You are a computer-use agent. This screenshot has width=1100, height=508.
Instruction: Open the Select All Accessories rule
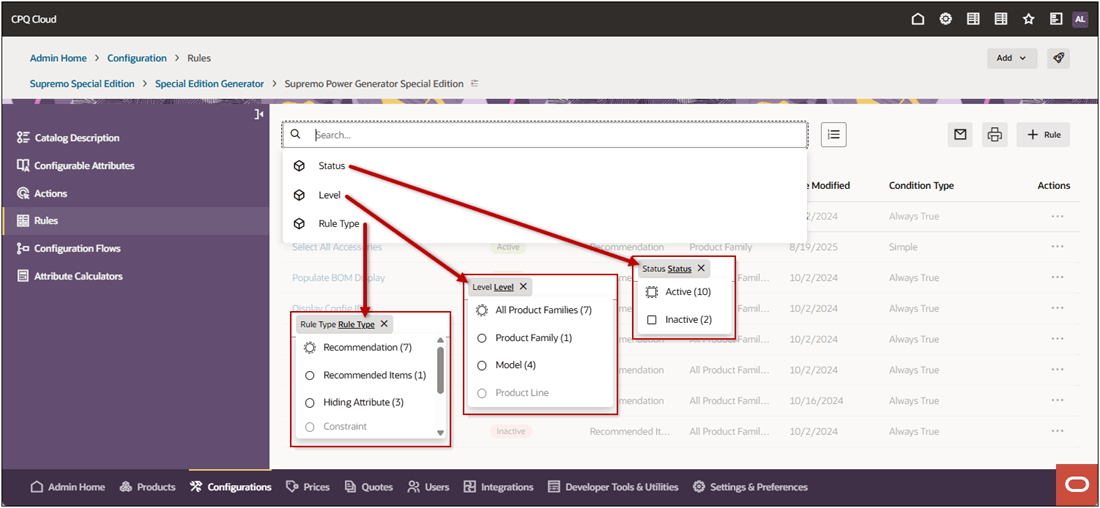pyautogui.click(x=337, y=247)
